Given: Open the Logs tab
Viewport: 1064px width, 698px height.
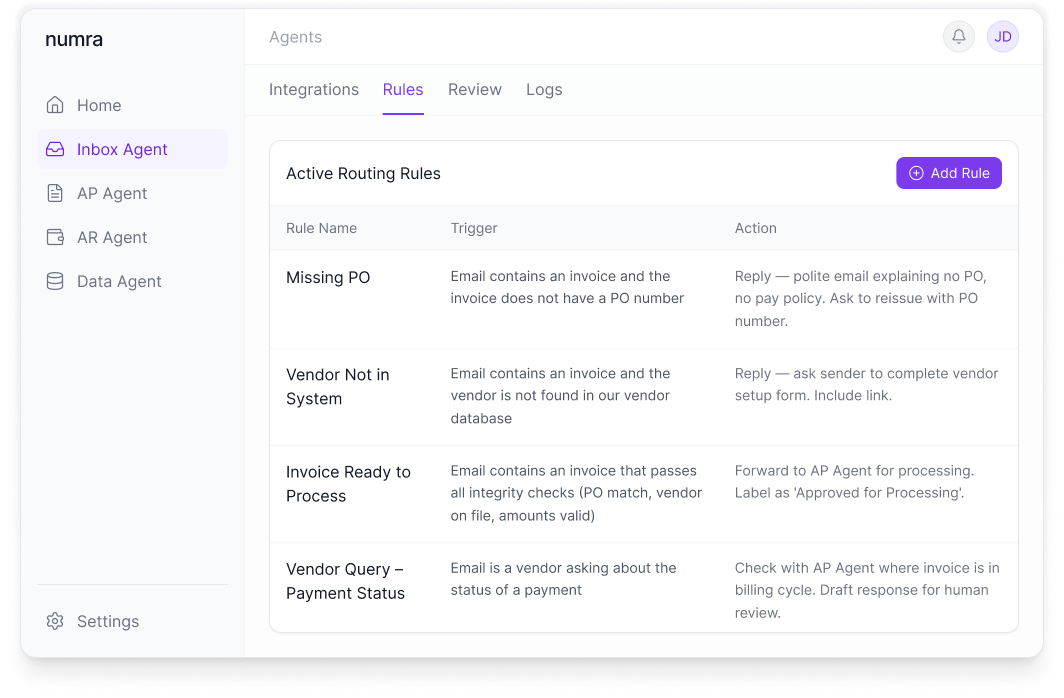Looking at the screenshot, I should [544, 89].
